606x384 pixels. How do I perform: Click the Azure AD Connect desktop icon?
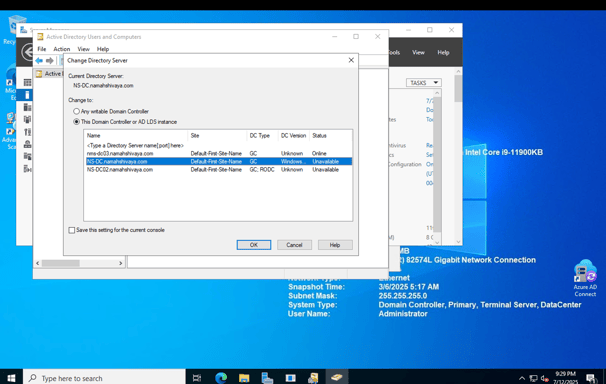(585, 278)
